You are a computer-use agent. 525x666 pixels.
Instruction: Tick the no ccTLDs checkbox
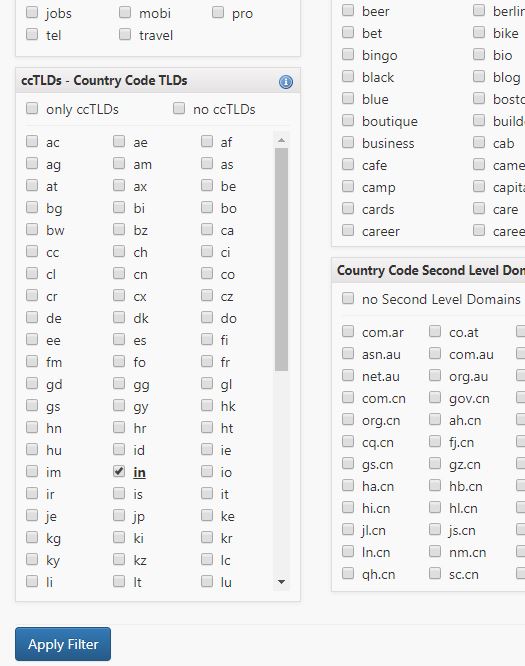[x=179, y=108]
